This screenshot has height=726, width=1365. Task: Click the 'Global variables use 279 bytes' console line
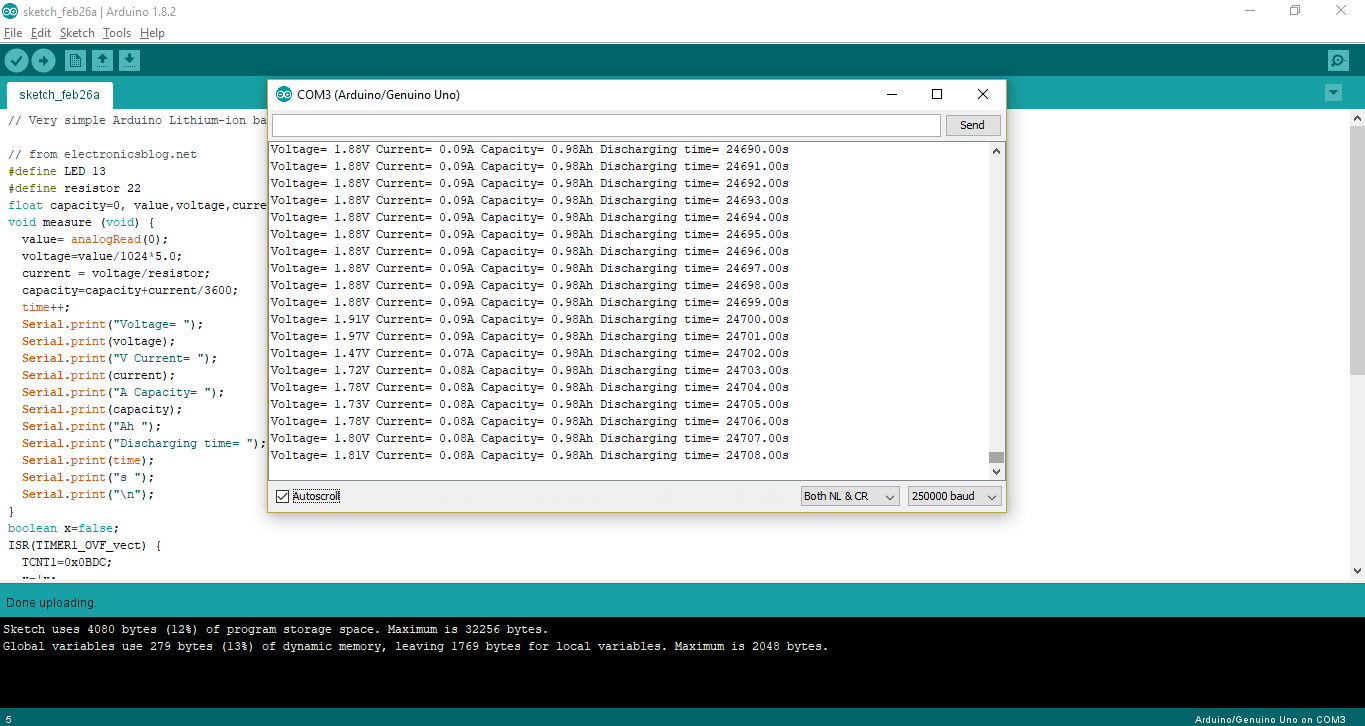point(415,646)
